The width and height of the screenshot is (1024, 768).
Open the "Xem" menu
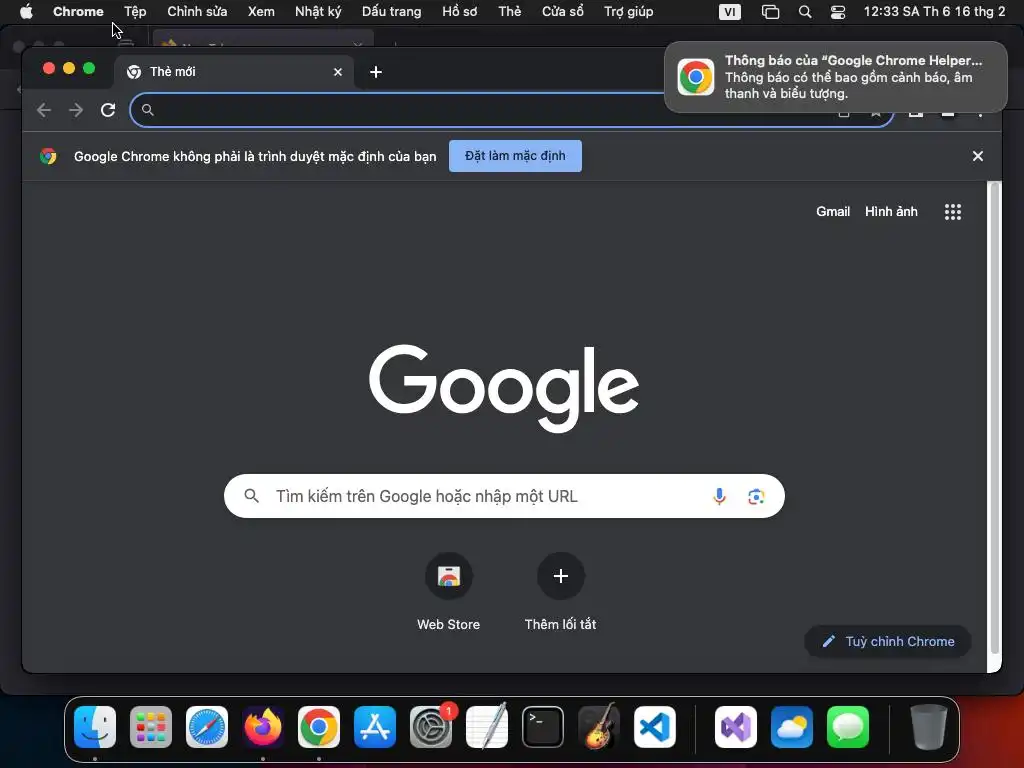[x=261, y=12]
